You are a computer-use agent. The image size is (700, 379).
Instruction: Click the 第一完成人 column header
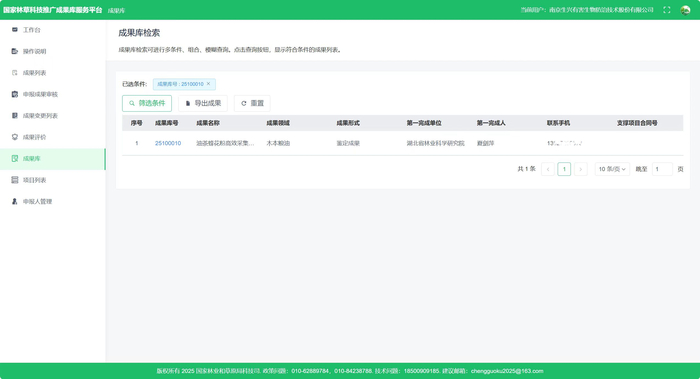click(491, 123)
